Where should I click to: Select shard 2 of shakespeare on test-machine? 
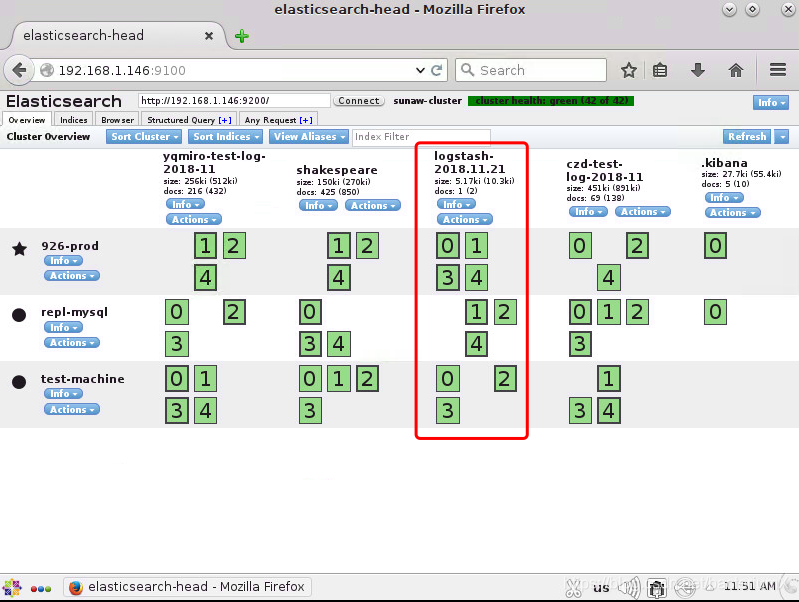pyautogui.click(x=367, y=379)
